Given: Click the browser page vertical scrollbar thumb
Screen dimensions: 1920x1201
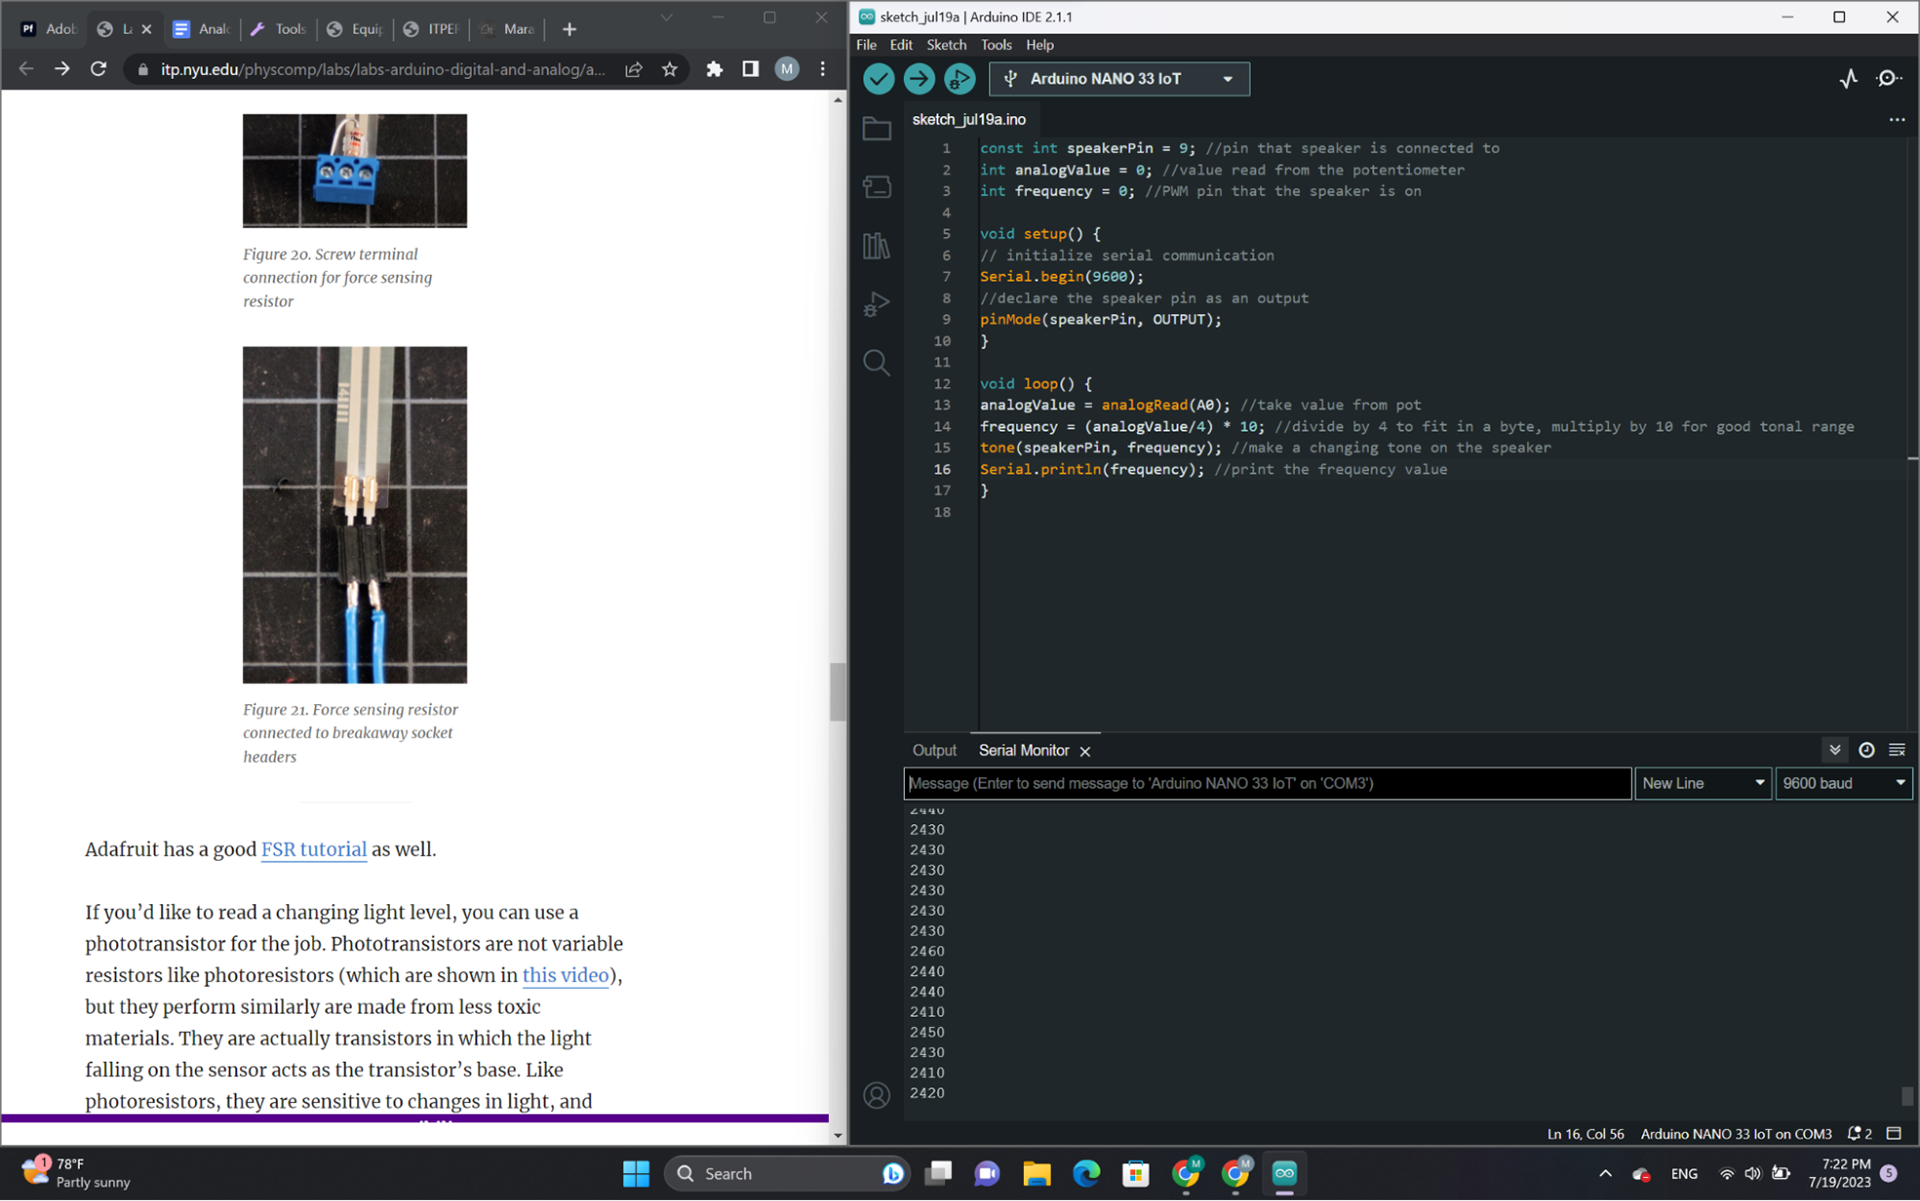Looking at the screenshot, I should click(x=838, y=692).
